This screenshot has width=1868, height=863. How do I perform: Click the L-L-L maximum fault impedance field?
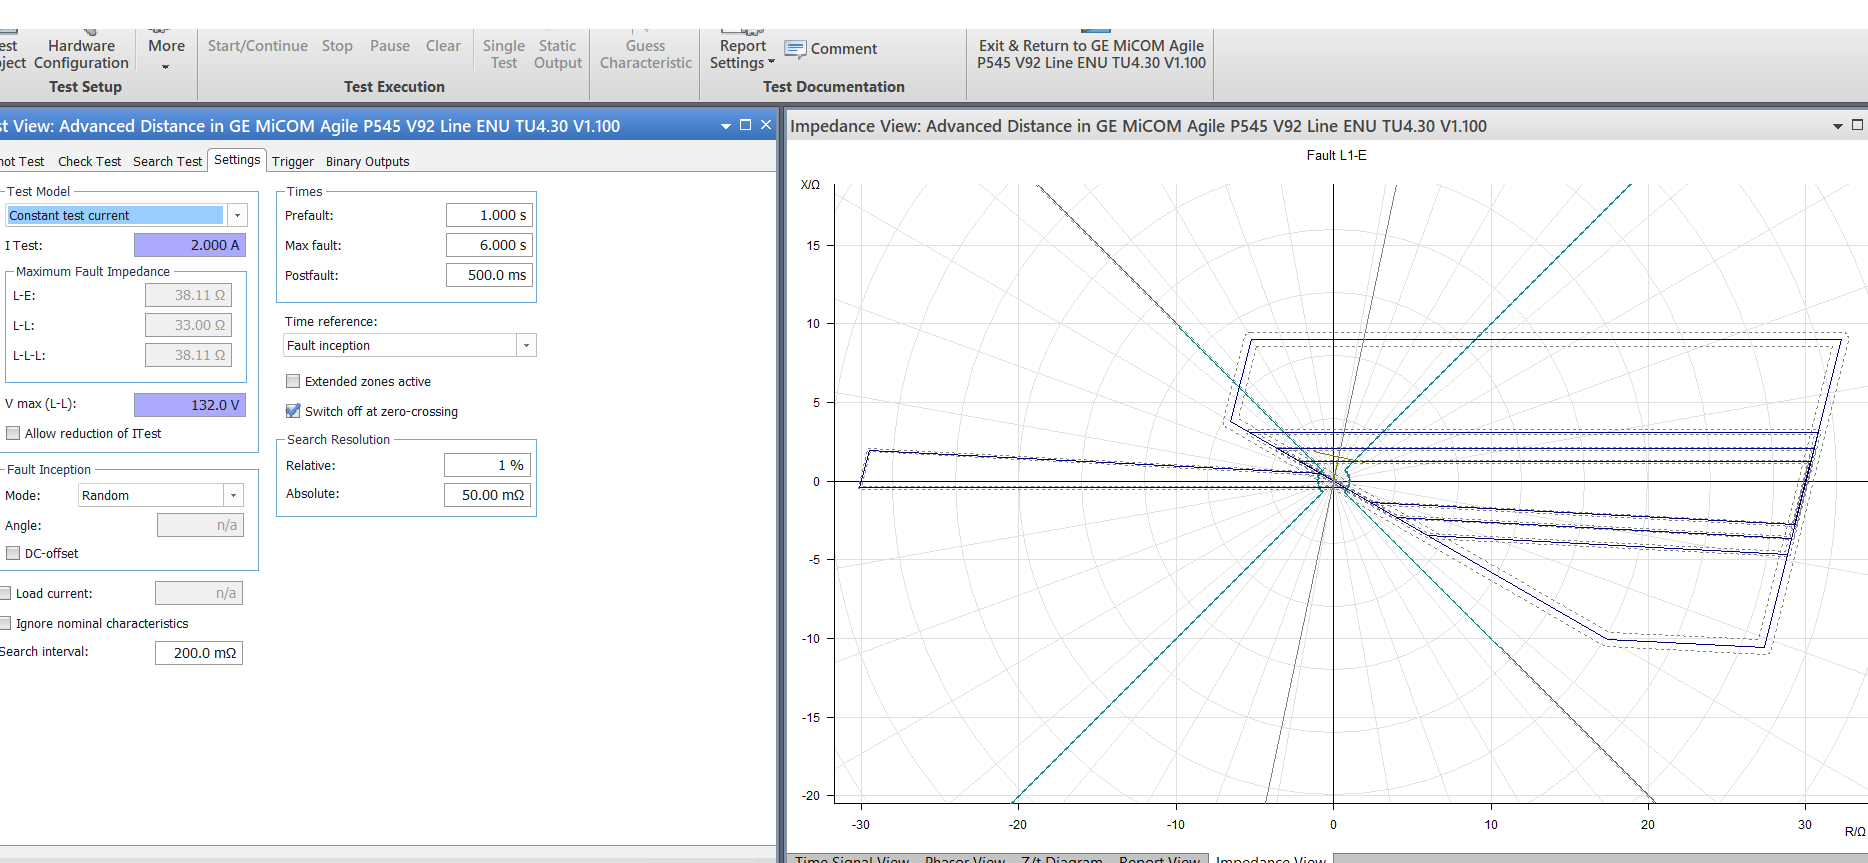(189, 355)
